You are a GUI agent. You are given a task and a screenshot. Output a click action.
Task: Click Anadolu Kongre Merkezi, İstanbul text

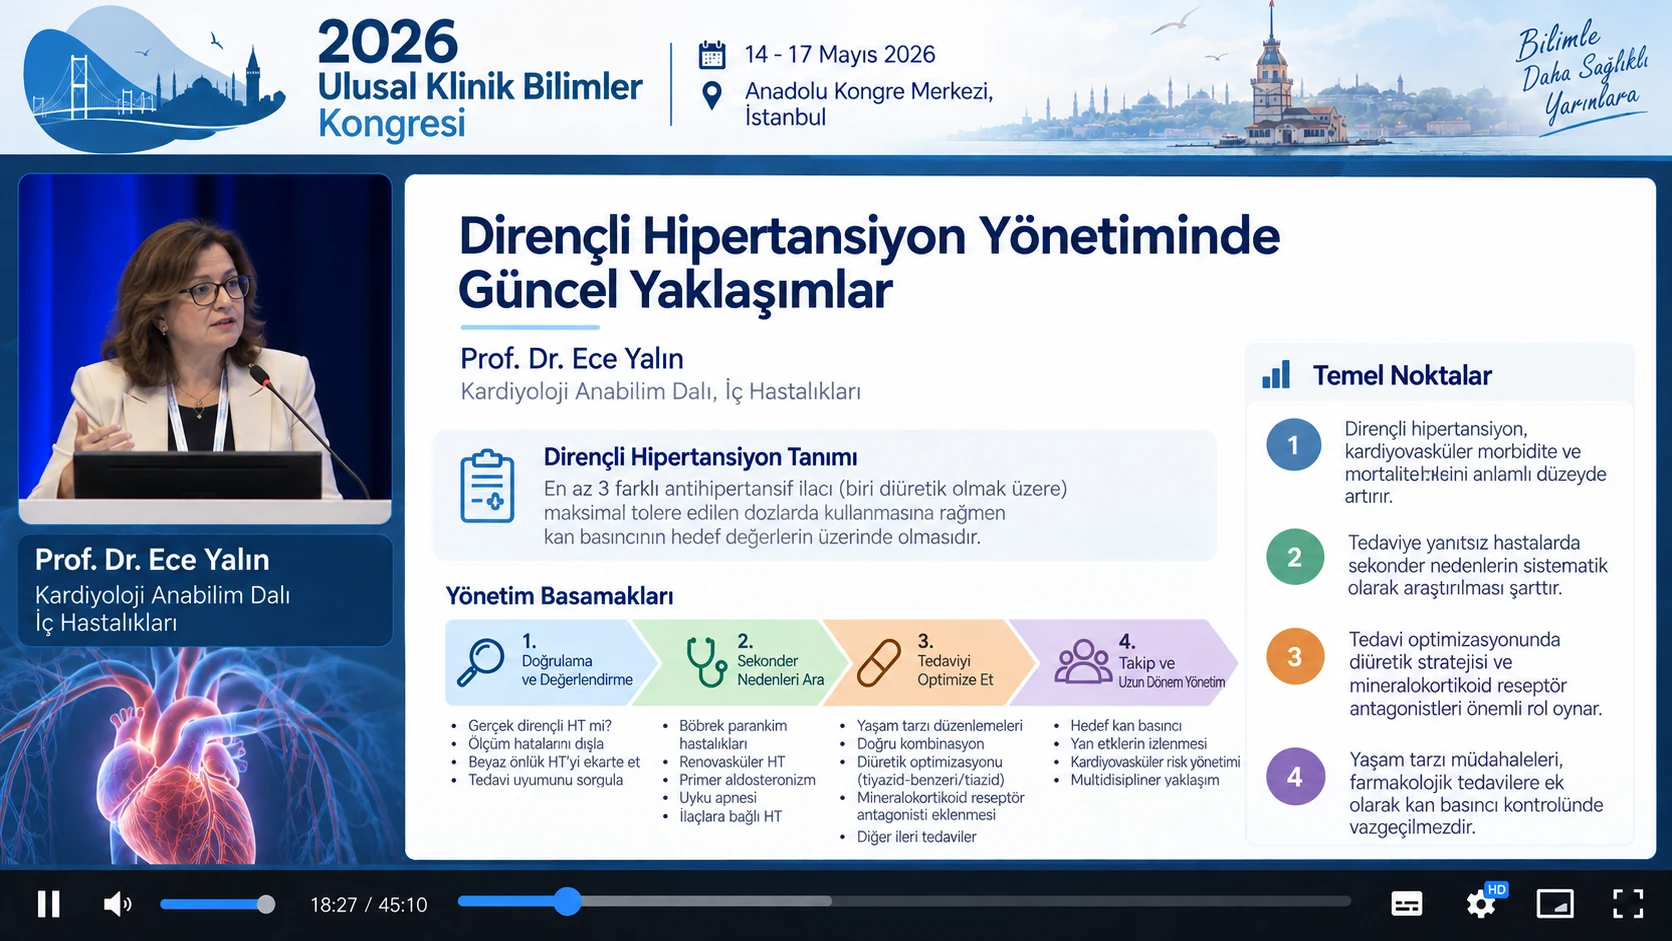869,104
